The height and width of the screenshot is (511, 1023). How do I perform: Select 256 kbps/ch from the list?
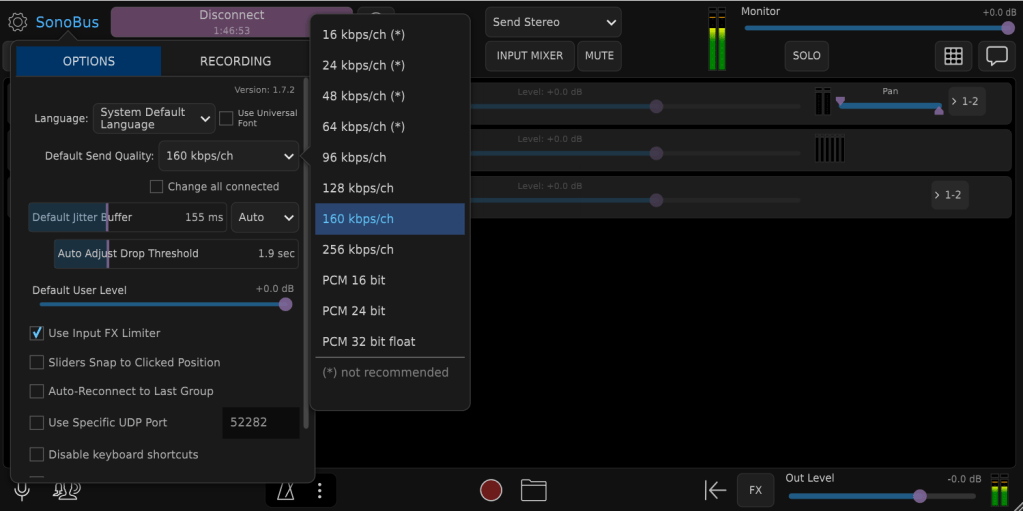coord(358,250)
